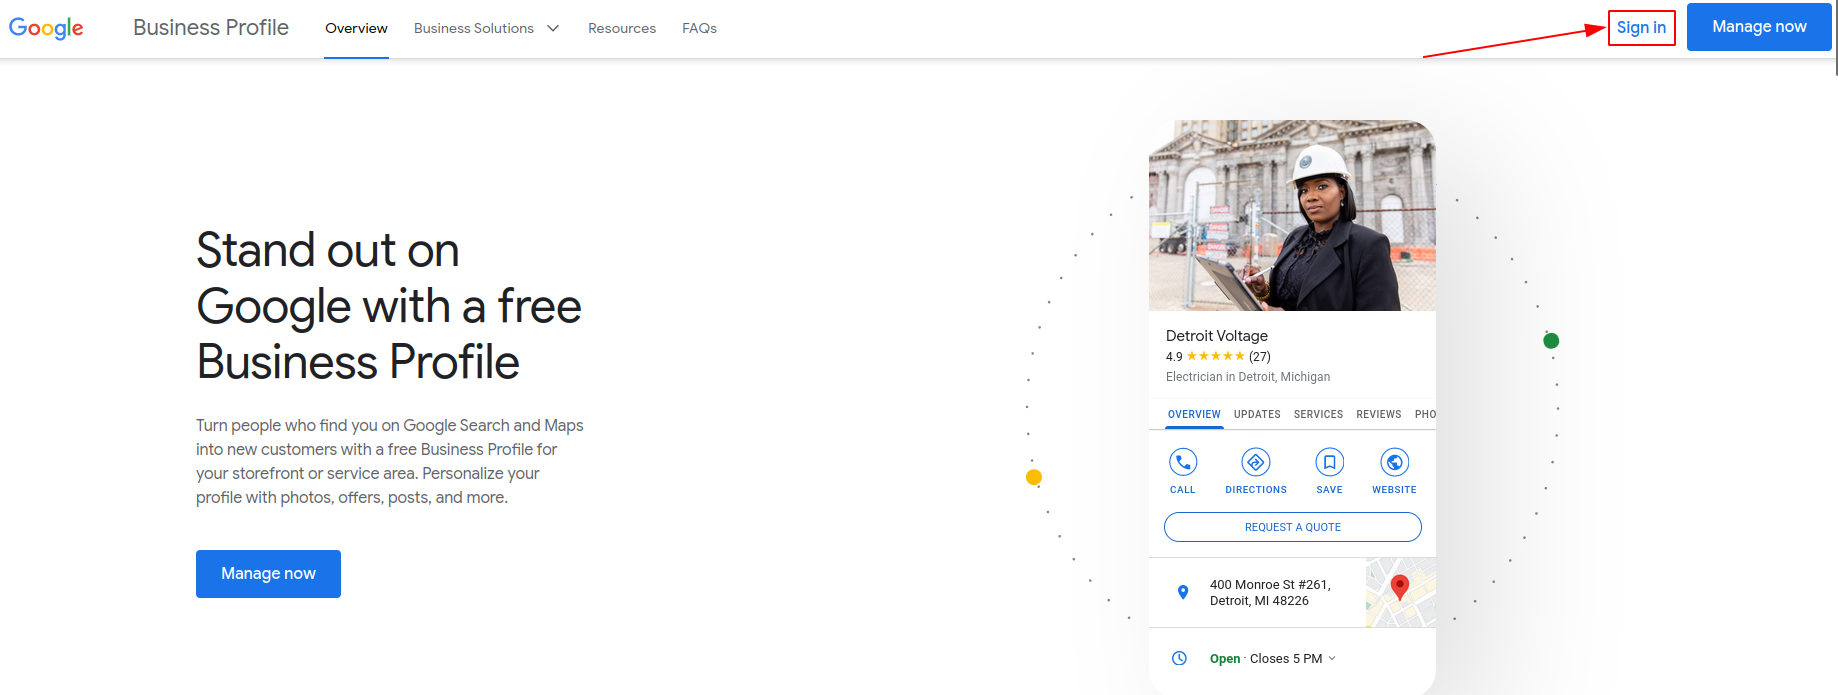Image resolution: width=1838 pixels, height=695 pixels.
Task: Click the five-star rating stars
Action: (1215, 356)
